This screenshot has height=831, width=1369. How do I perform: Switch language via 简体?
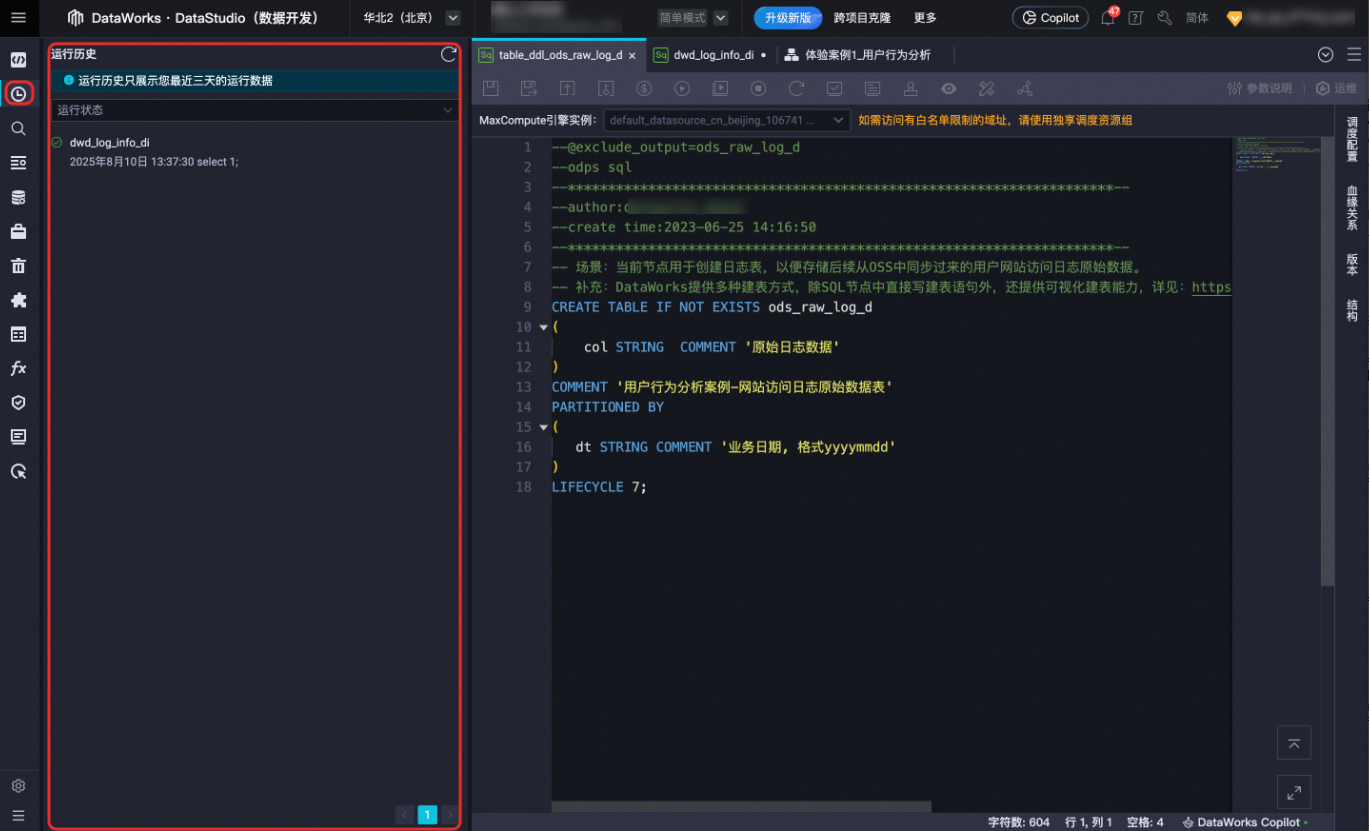(x=1197, y=18)
